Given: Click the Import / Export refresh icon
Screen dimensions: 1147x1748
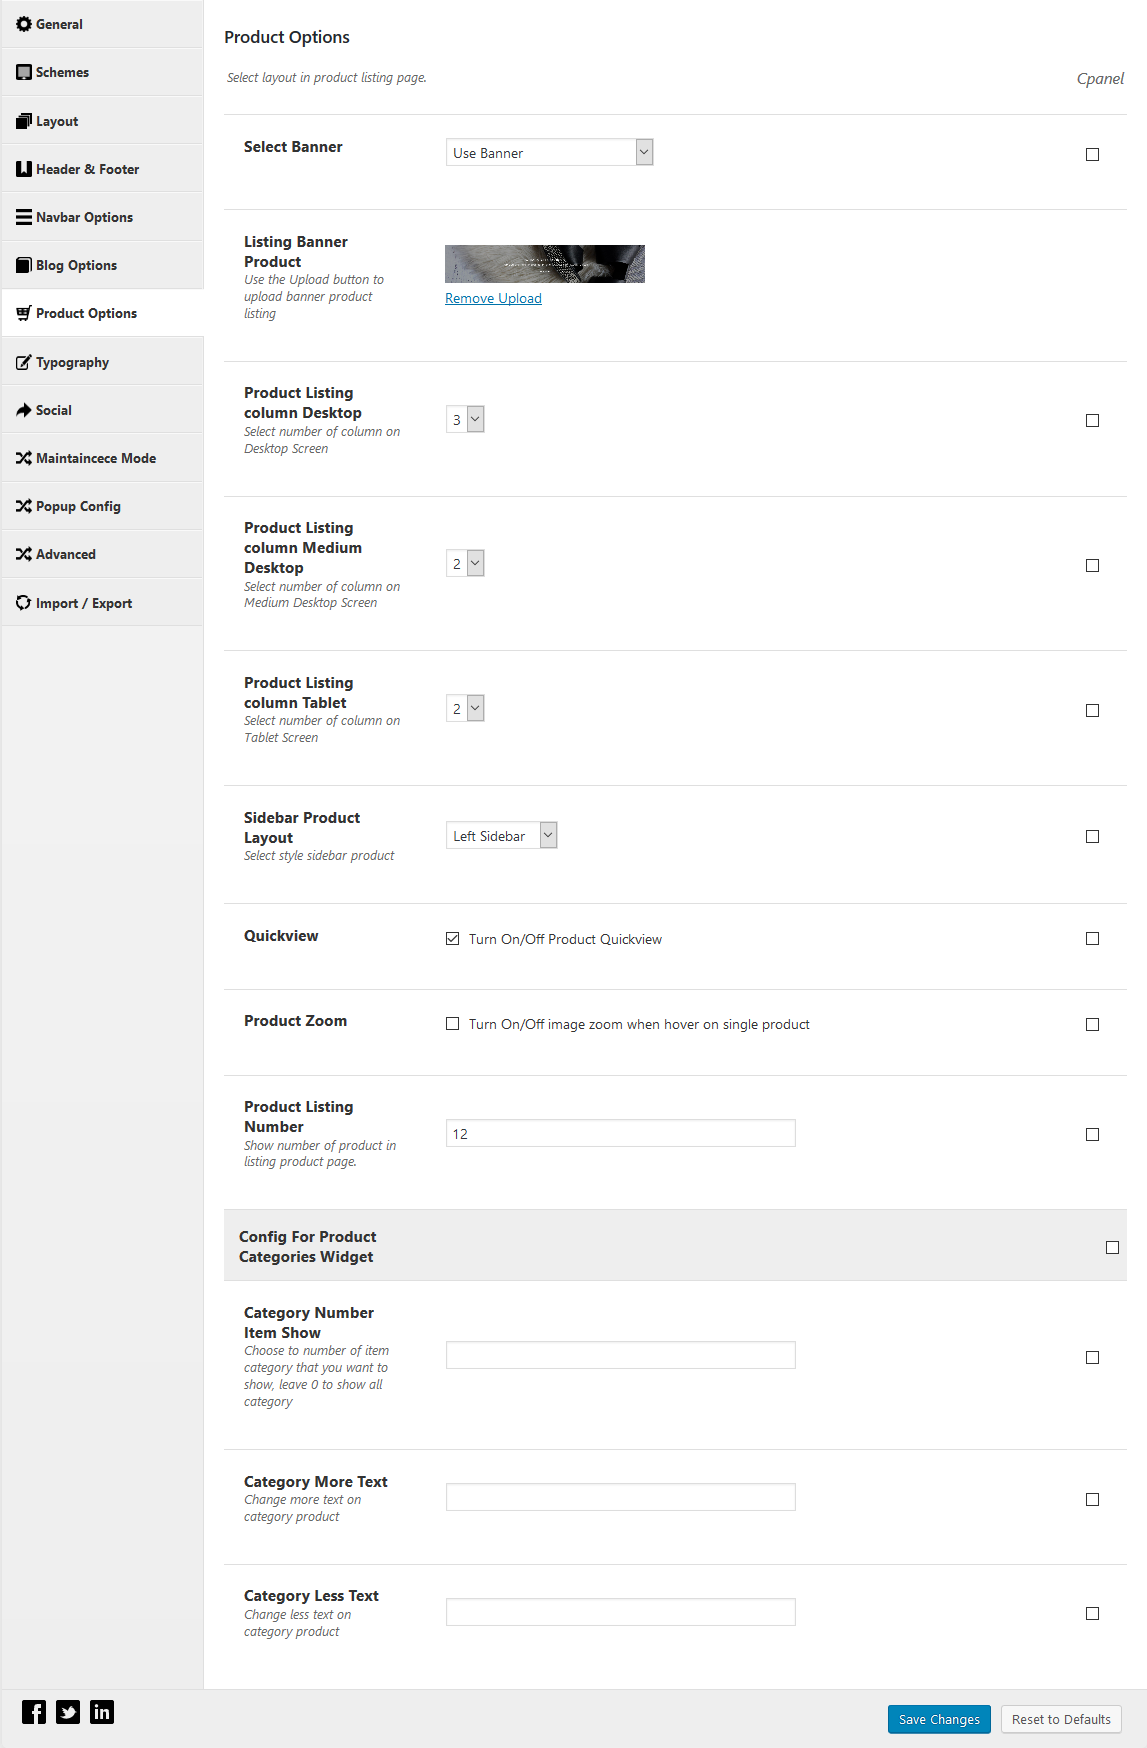Looking at the screenshot, I should pos(24,603).
